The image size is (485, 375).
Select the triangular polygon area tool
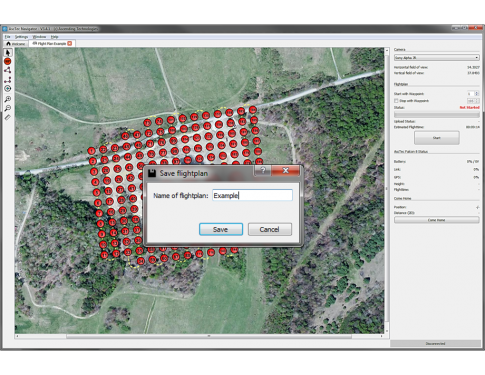(x=8, y=70)
